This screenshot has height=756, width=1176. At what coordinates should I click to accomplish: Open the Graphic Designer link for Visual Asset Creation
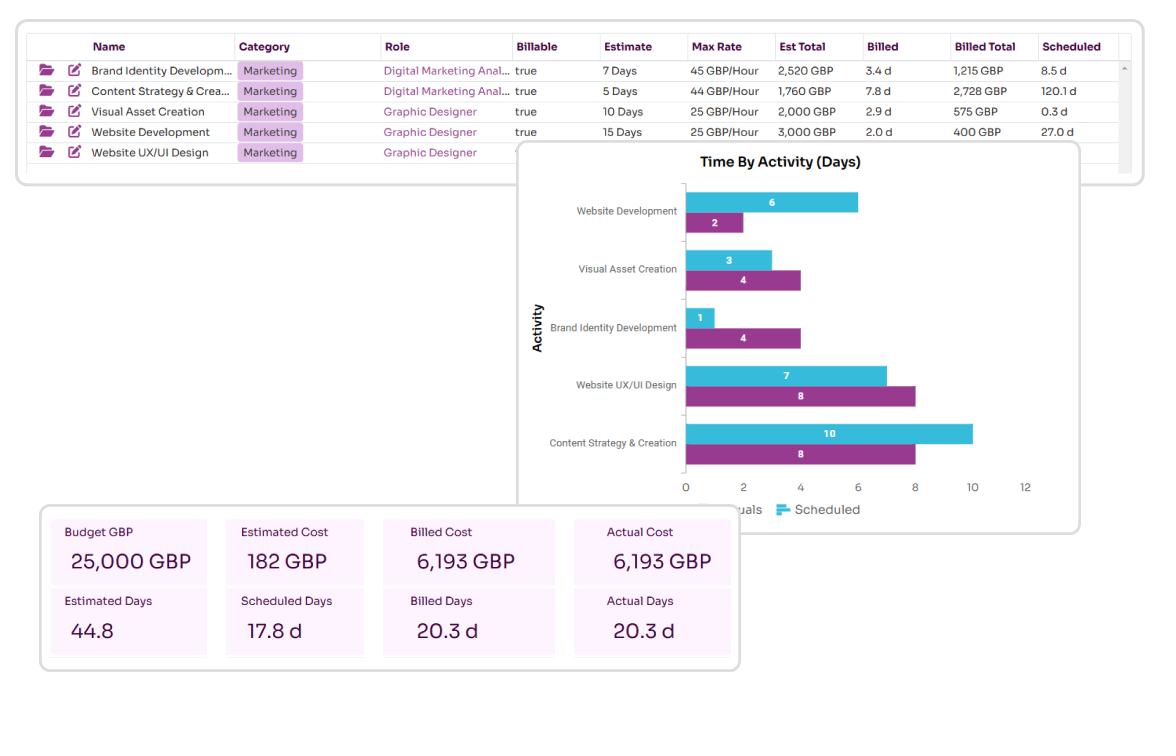tap(430, 111)
